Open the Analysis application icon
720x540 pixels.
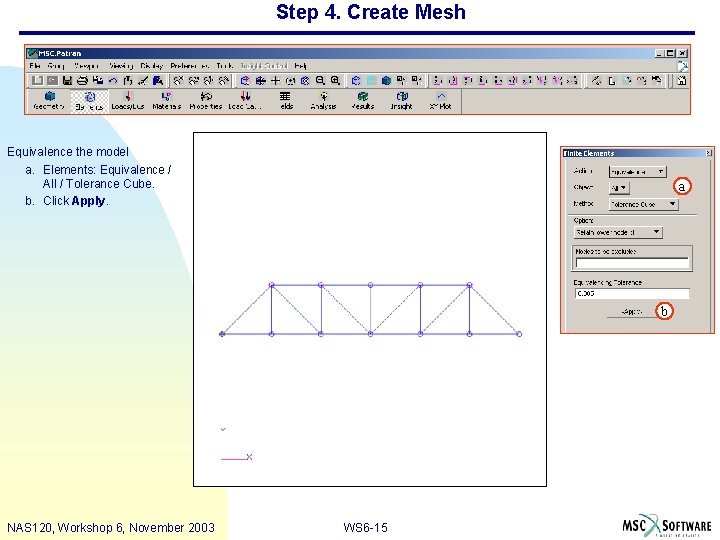point(323,101)
